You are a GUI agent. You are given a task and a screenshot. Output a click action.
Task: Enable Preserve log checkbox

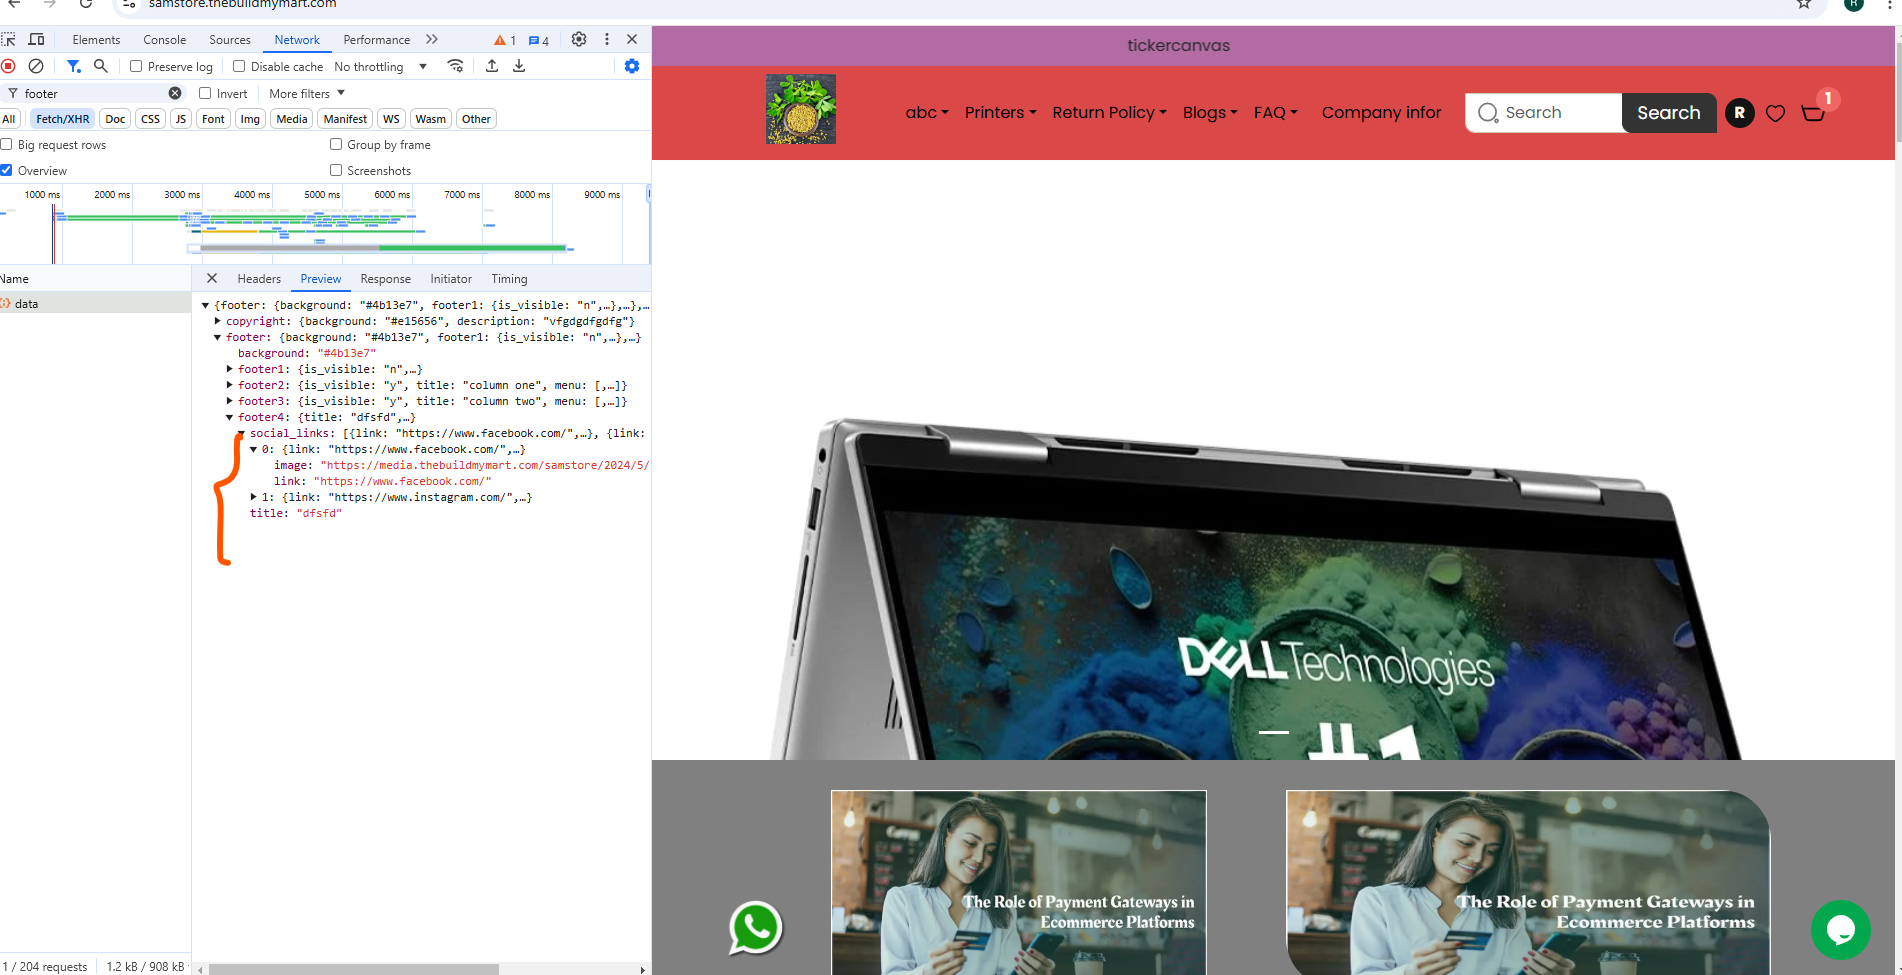tap(136, 66)
